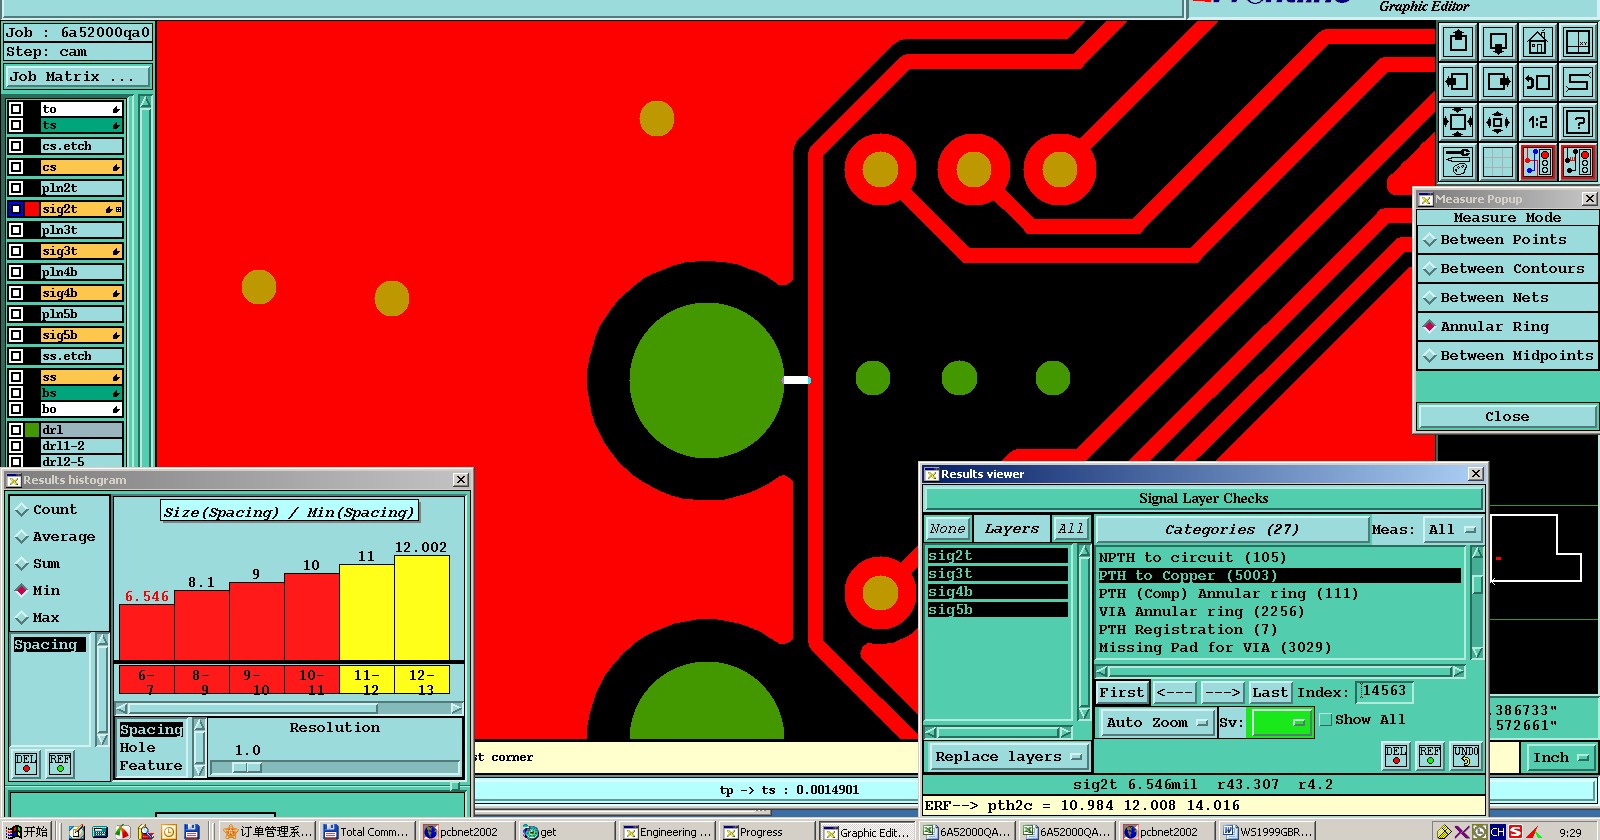1600x840 pixels.
Task: Select PTH Registration category
Action: (x=1279, y=630)
